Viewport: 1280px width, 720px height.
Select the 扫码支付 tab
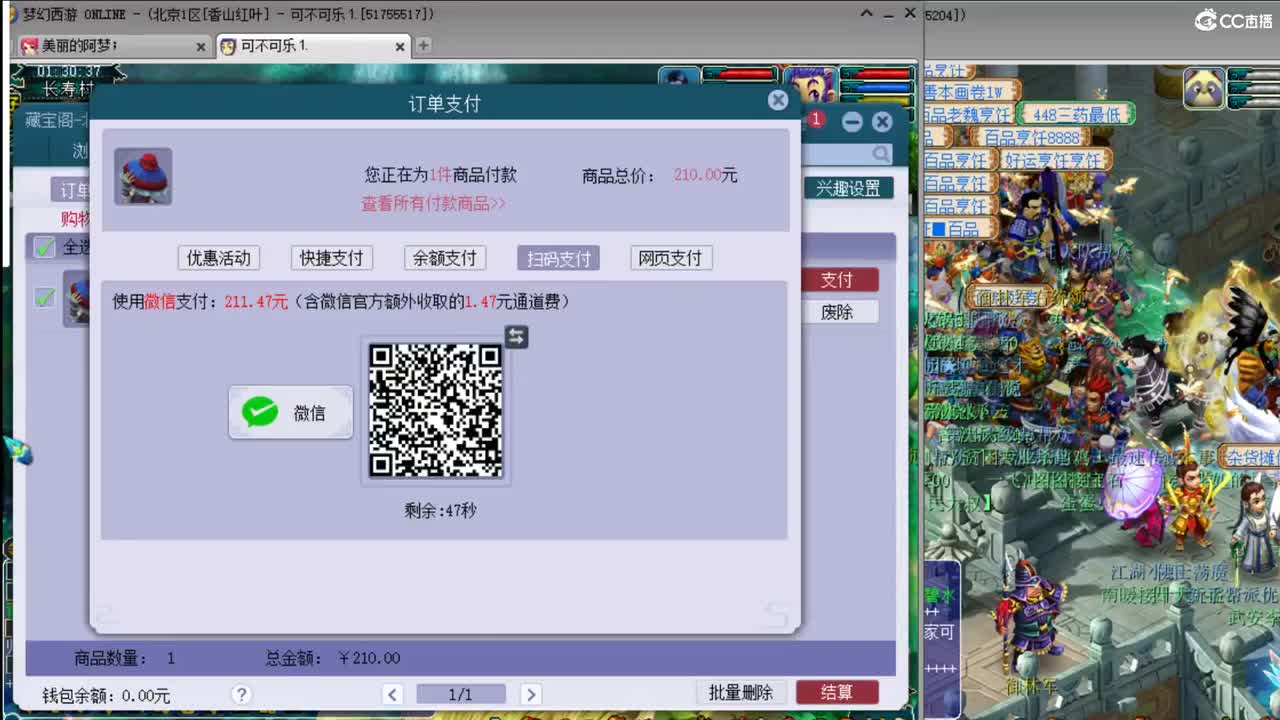click(x=558, y=258)
